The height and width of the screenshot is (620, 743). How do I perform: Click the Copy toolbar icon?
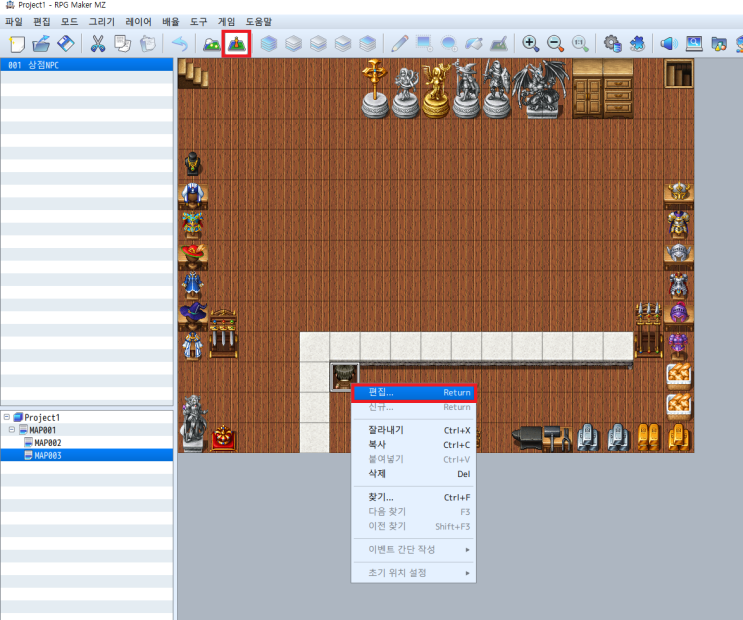pos(123,44)
